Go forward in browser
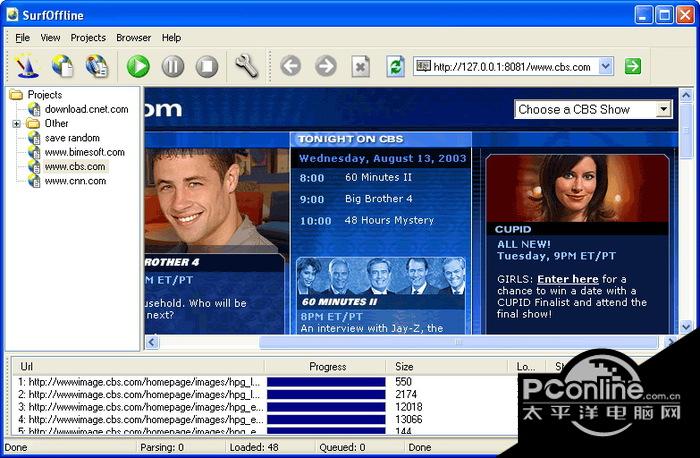This screenshot has width=700, height=458. pos(325,67)
